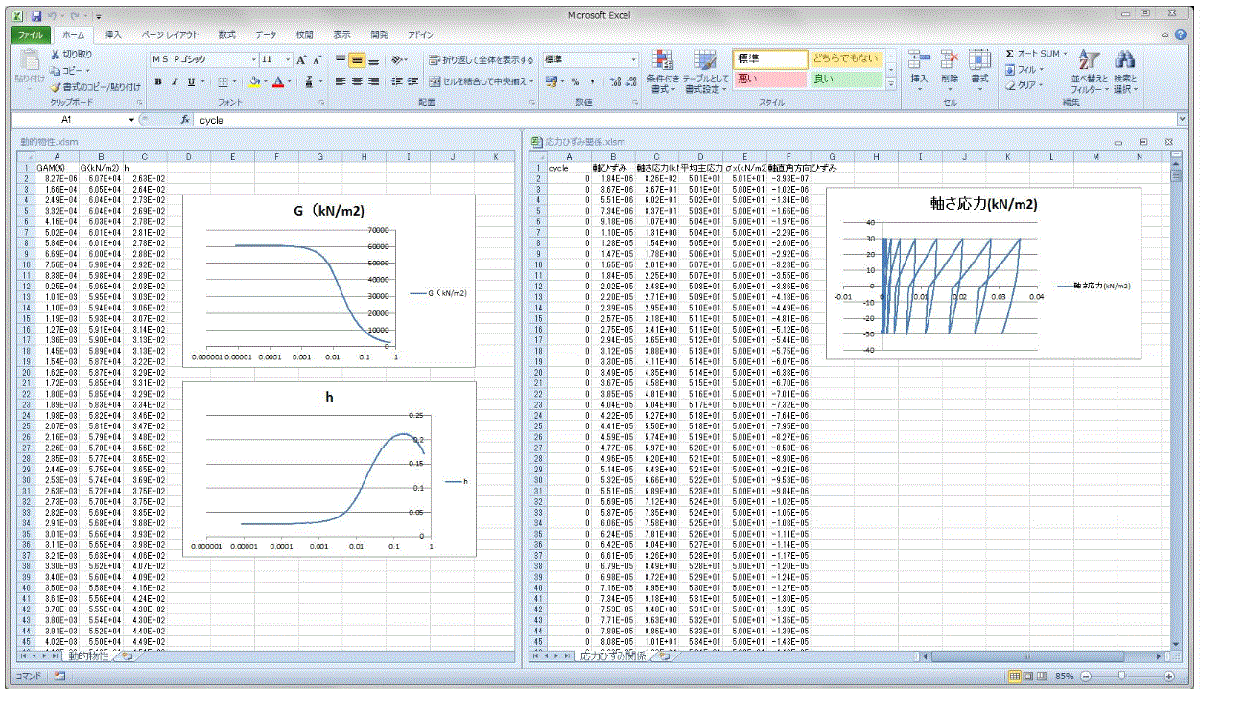Viewport: 1251px width, 719px height.
Task: Toggle bold formatting
Action: pyautogui.click(x=157, y=82)
